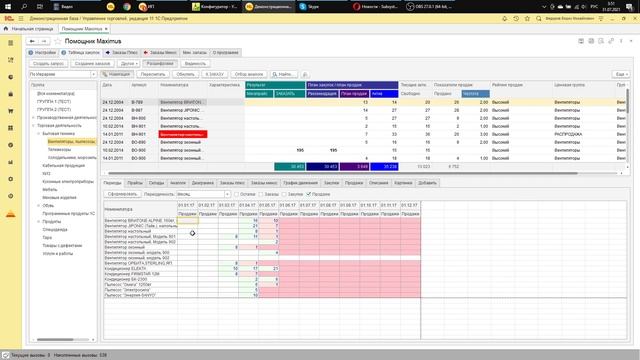This screenshot has height=360, width=640.
Task: Click the horizontal scrollbar under the group tree
Action: pos(55,340)
